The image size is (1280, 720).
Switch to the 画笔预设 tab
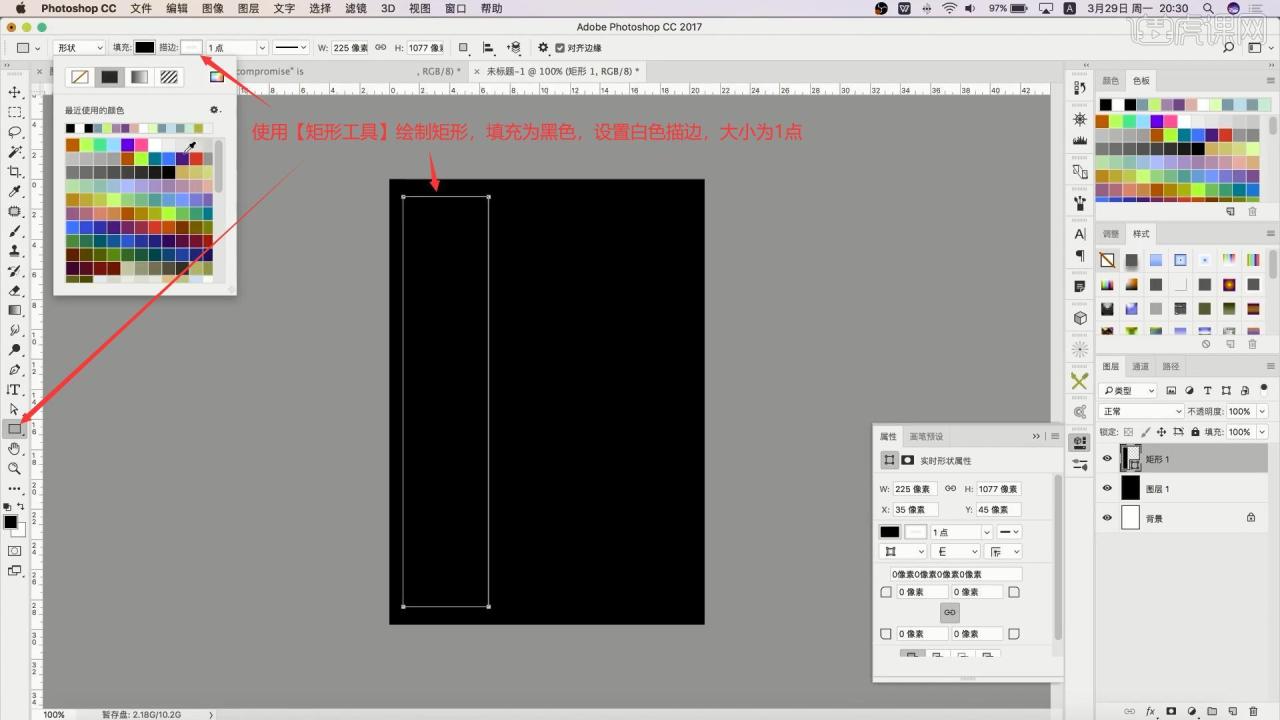926,437
